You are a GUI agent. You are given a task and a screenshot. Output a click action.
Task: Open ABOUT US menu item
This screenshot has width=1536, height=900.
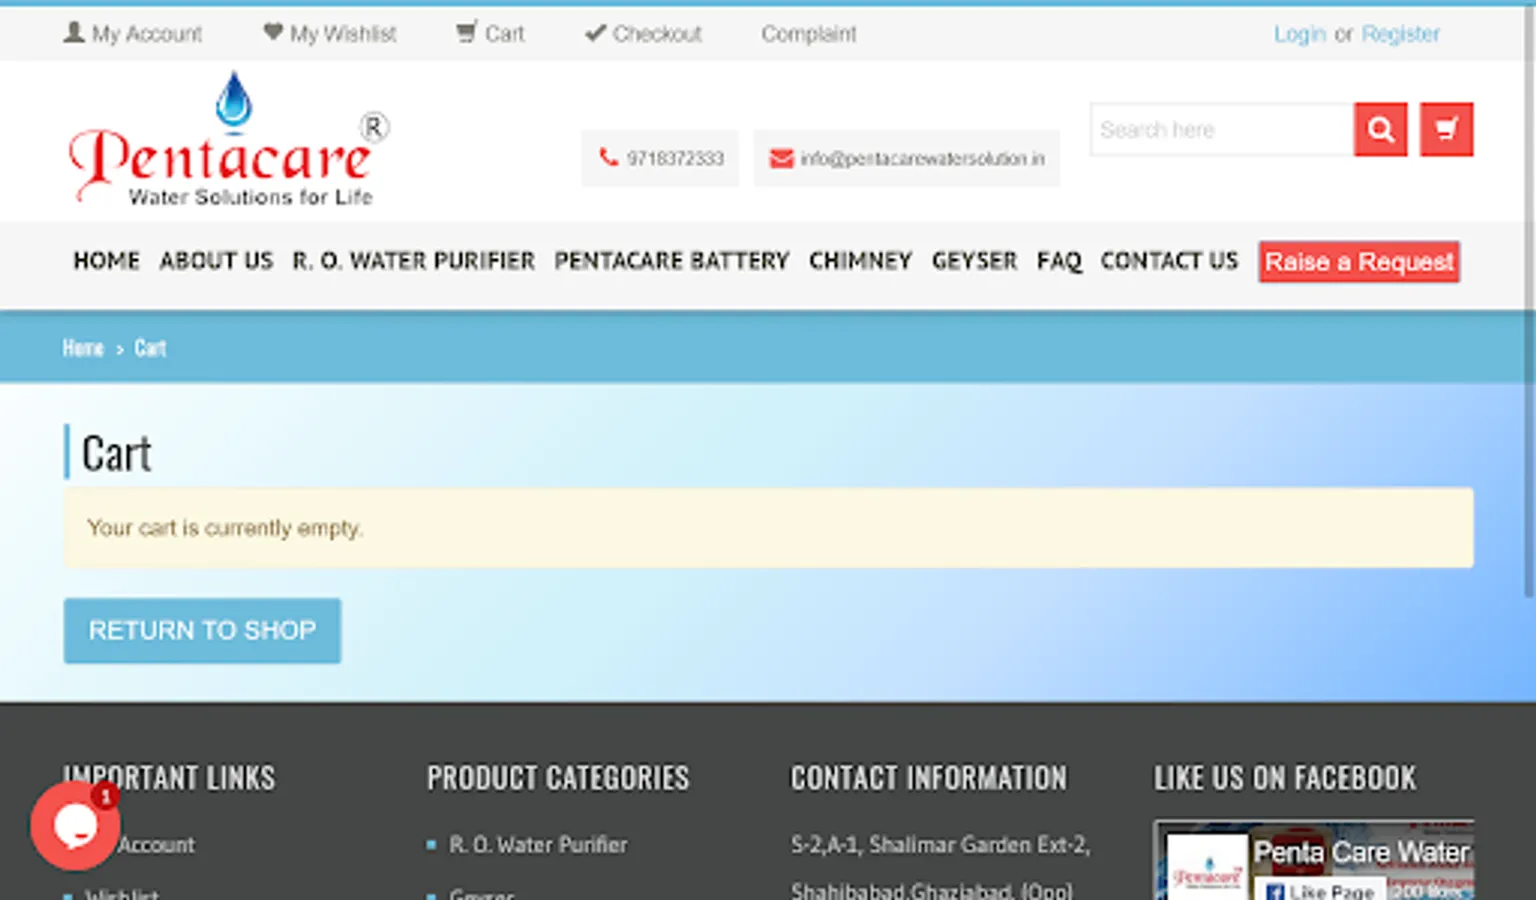[216, 261]
